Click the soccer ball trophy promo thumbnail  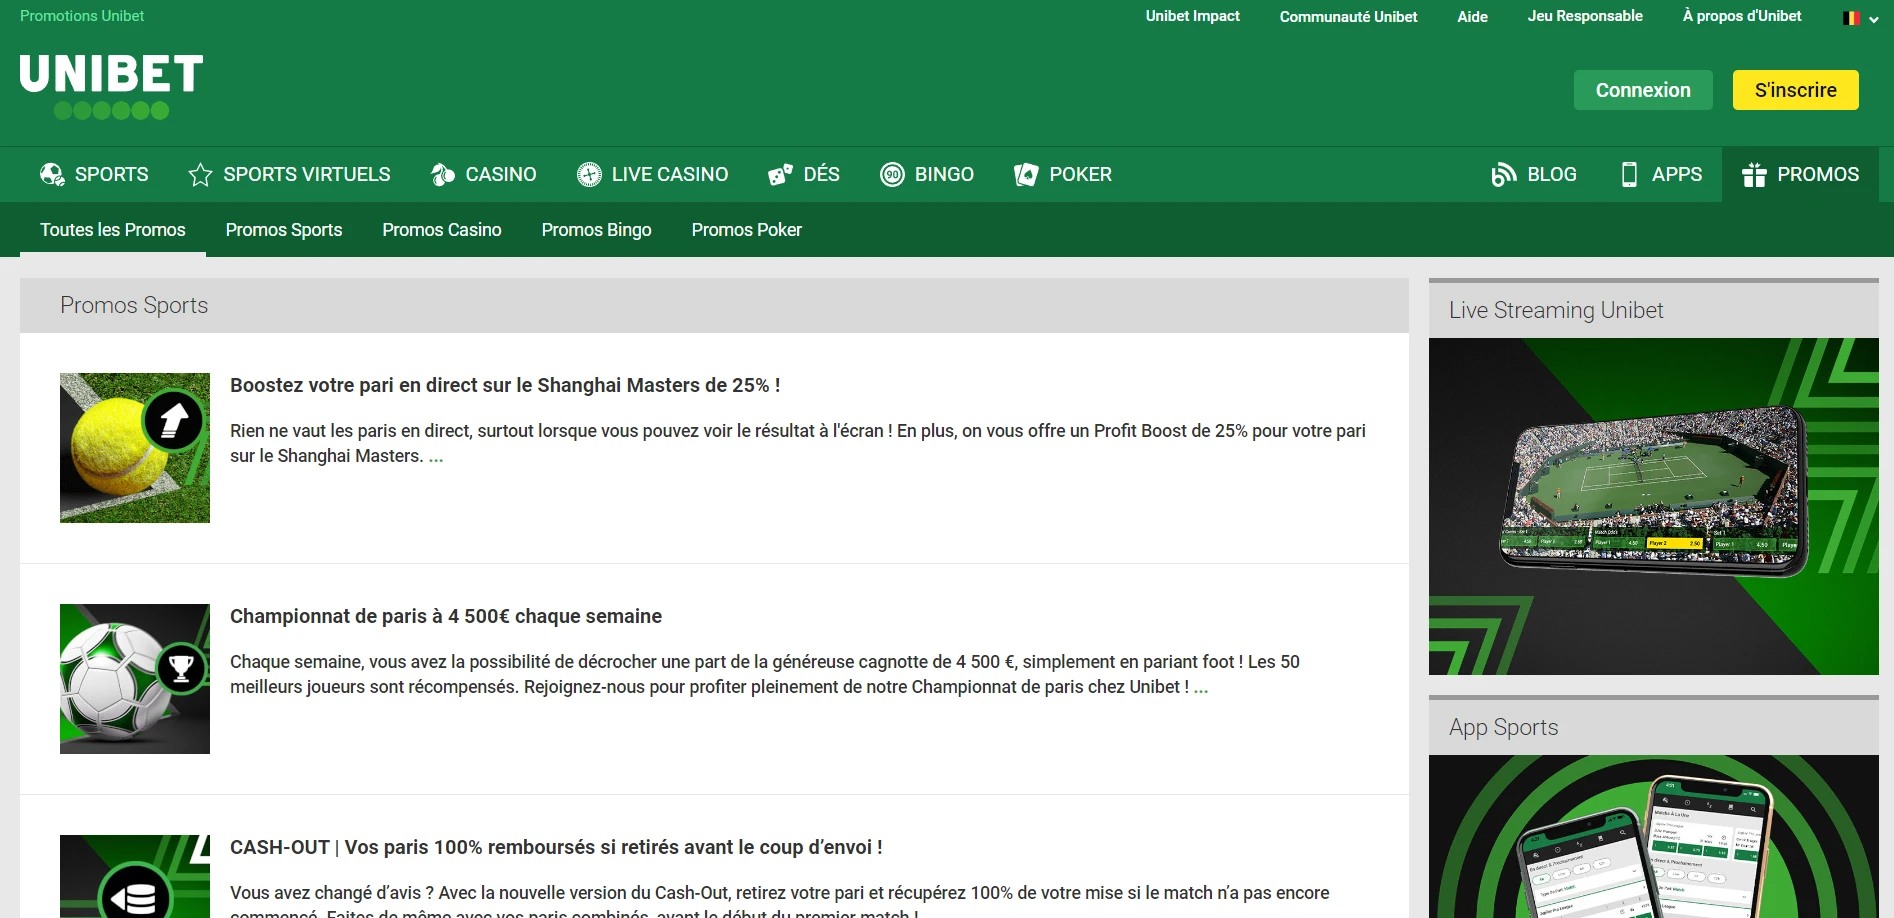point(135,679)
